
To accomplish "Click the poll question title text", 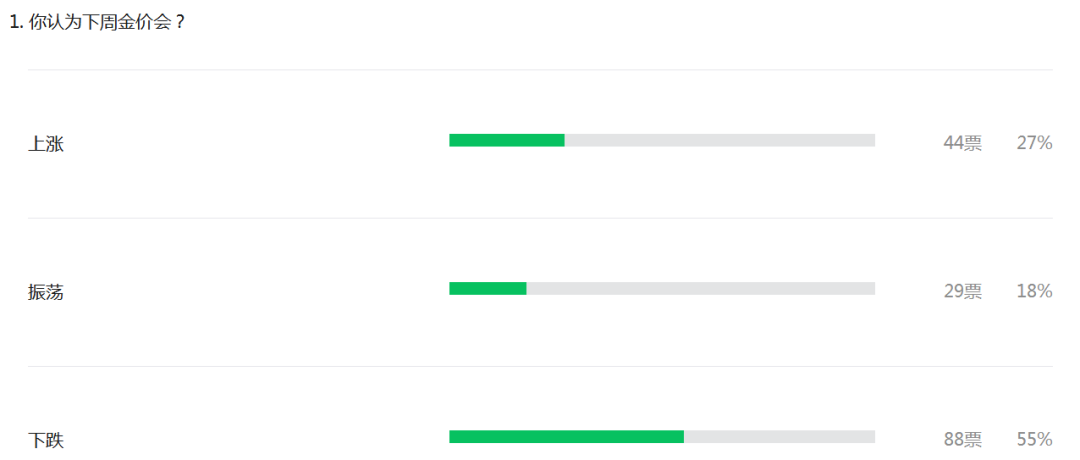I will pos(97,22).
